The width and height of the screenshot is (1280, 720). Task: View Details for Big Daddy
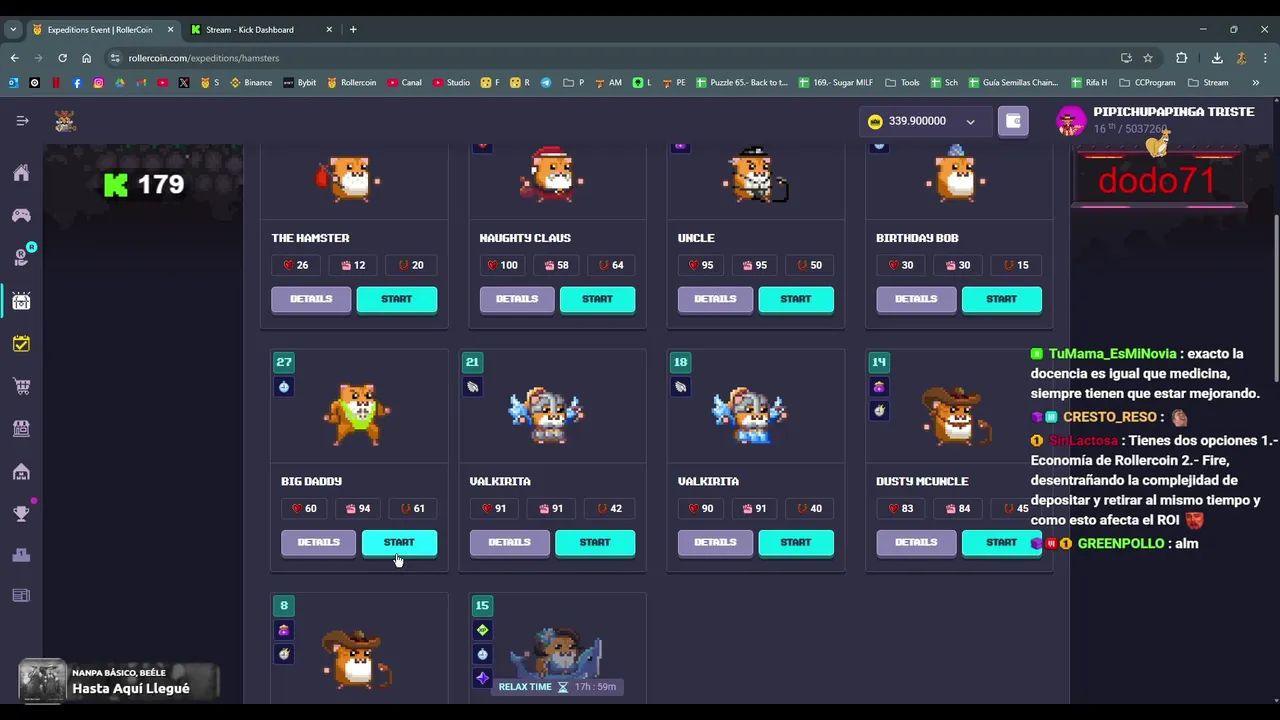coord(318,542)
